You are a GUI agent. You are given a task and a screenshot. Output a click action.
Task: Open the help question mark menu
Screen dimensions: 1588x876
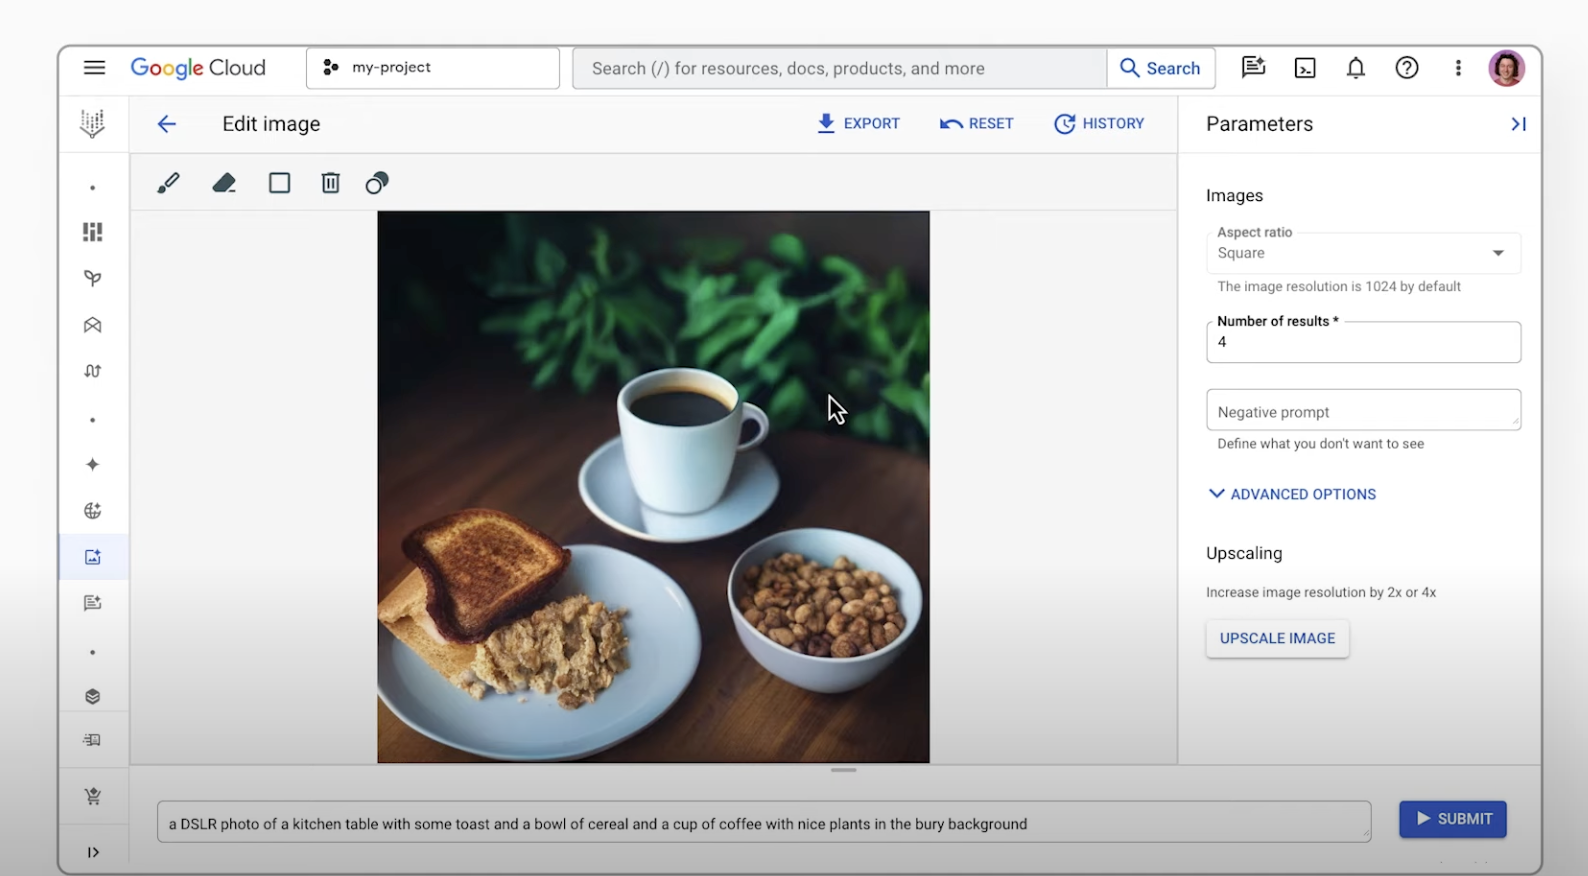1407,68
